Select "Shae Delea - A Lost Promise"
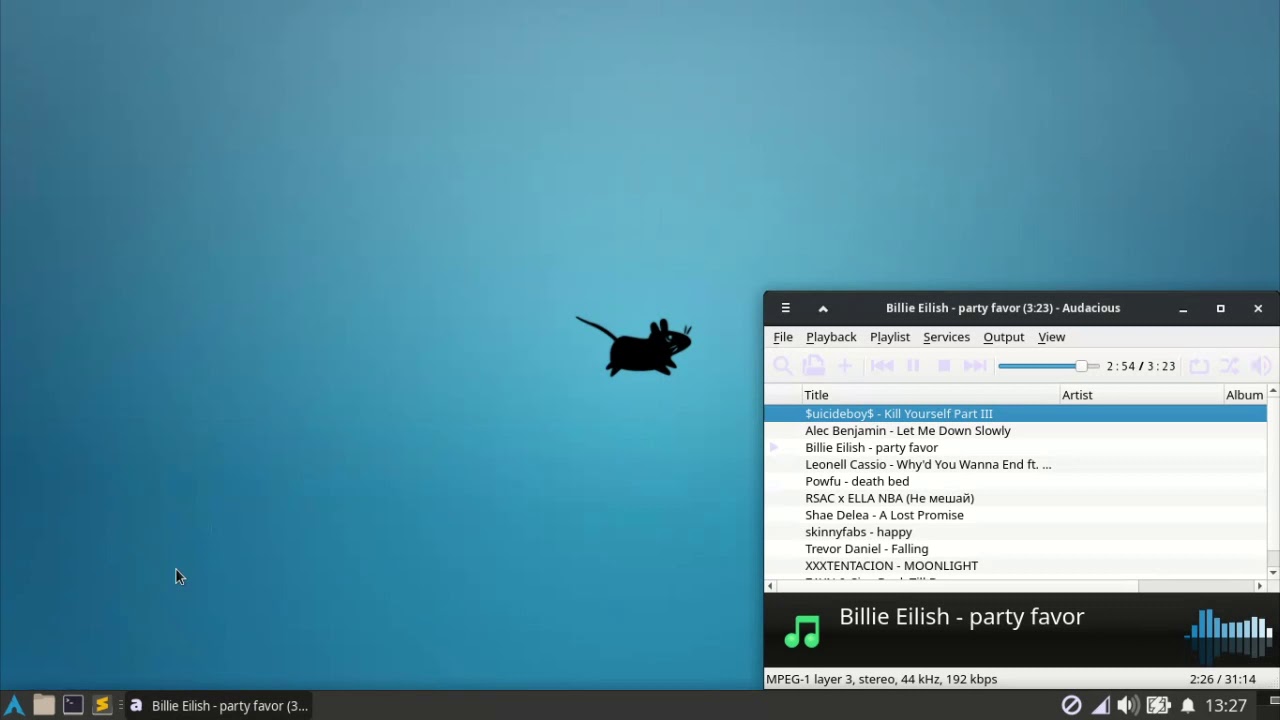This screenshot has width=1280, height=720. pos(1015,515)
